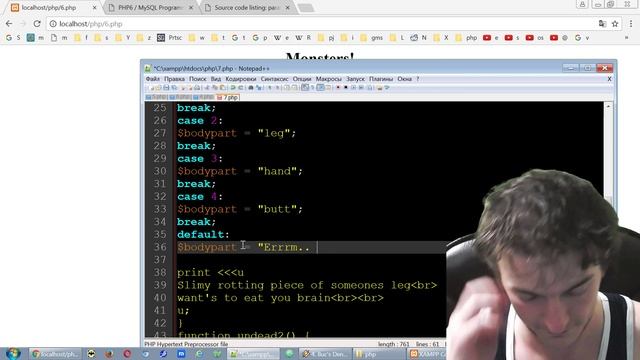640x360 pixels.
Task: Open the gms bookmark folder
Action: point(372,38)
